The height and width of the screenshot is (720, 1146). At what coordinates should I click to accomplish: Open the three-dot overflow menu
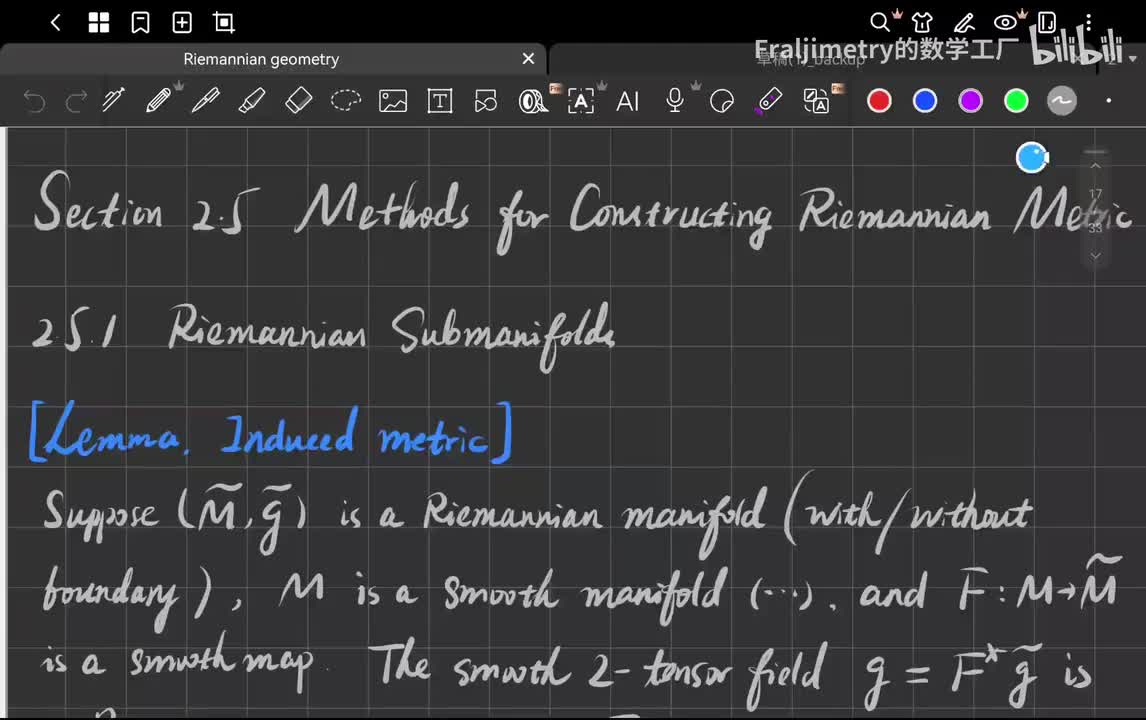pos(1088,23)
